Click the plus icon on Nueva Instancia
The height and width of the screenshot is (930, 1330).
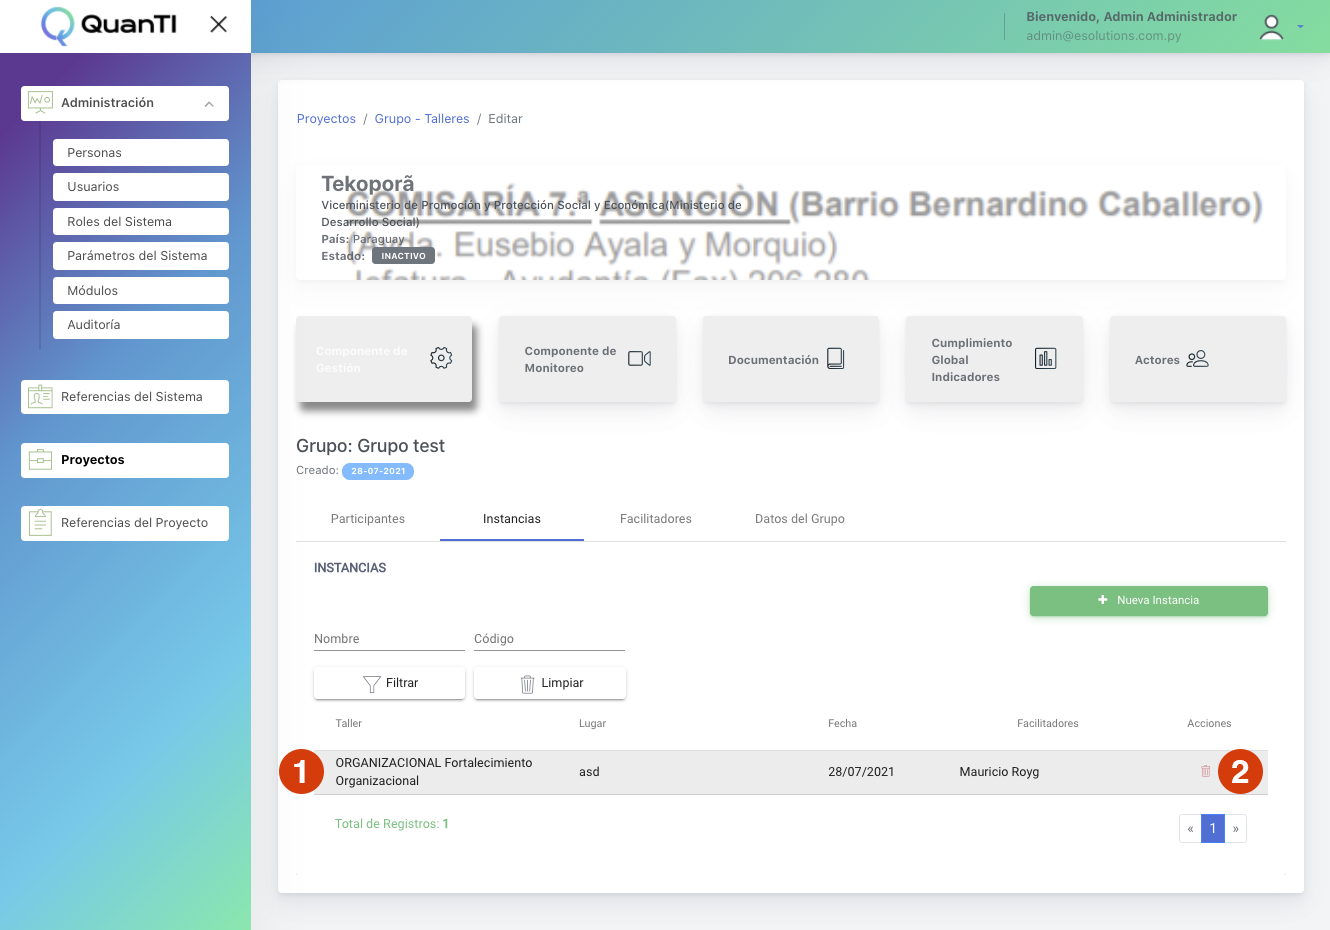[1103, 600]
